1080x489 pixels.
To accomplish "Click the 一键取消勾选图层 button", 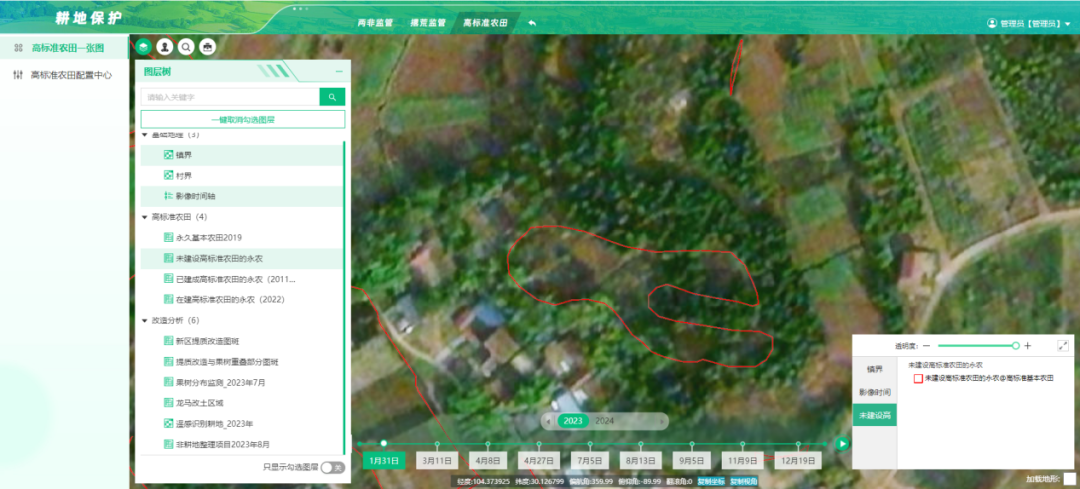I will (x=242, y=119).
